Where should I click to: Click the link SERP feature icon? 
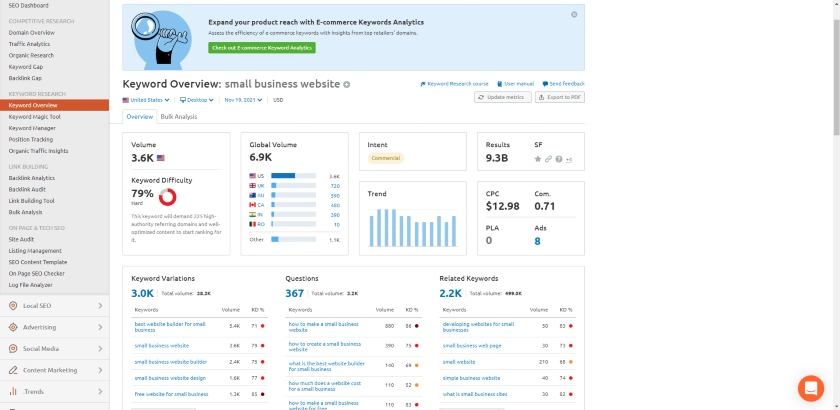549,159
